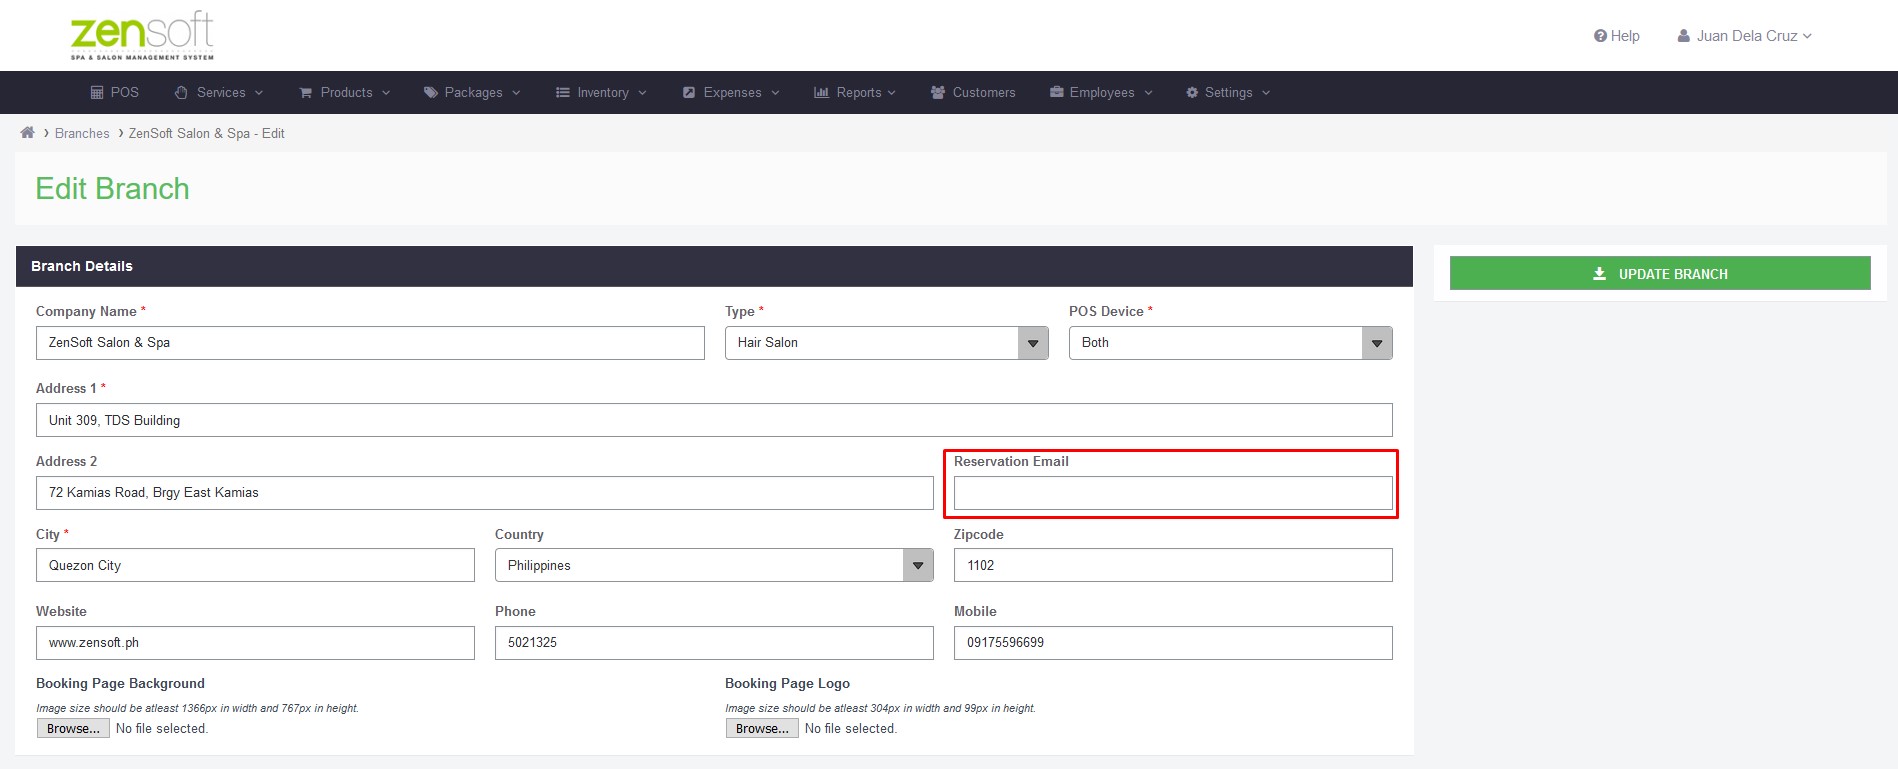Open the Expenses menu
Image resolution: width=1898 pixels, height=769 pixels.
731,93
